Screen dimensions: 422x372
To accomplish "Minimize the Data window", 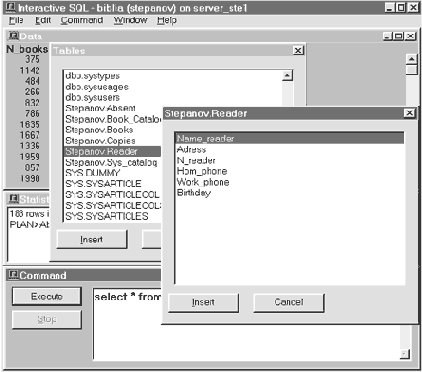I will tap(388, 36).
